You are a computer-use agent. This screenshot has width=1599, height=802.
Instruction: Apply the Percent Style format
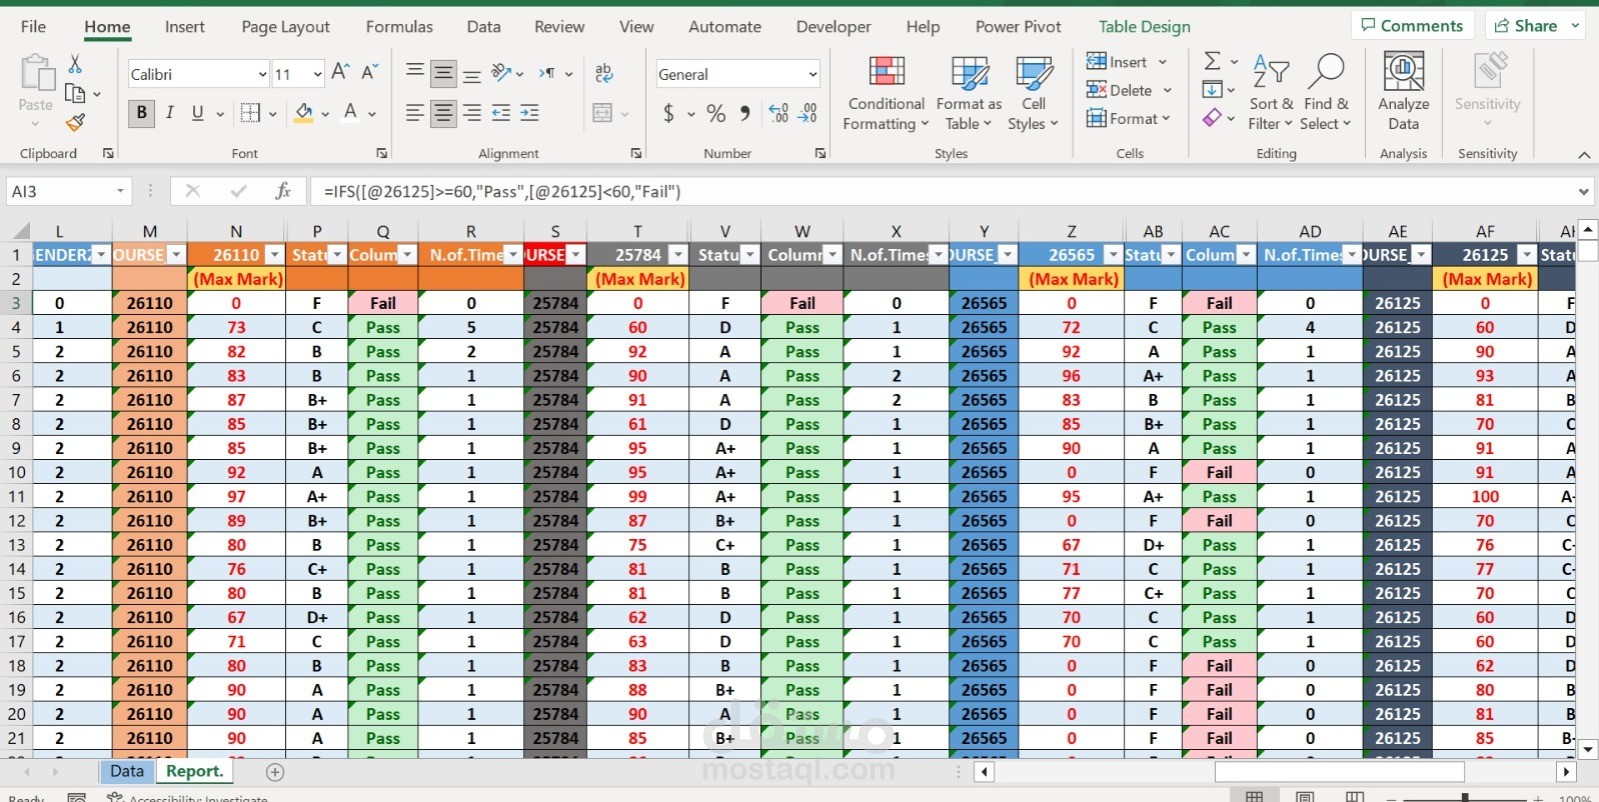coord(716,113)
